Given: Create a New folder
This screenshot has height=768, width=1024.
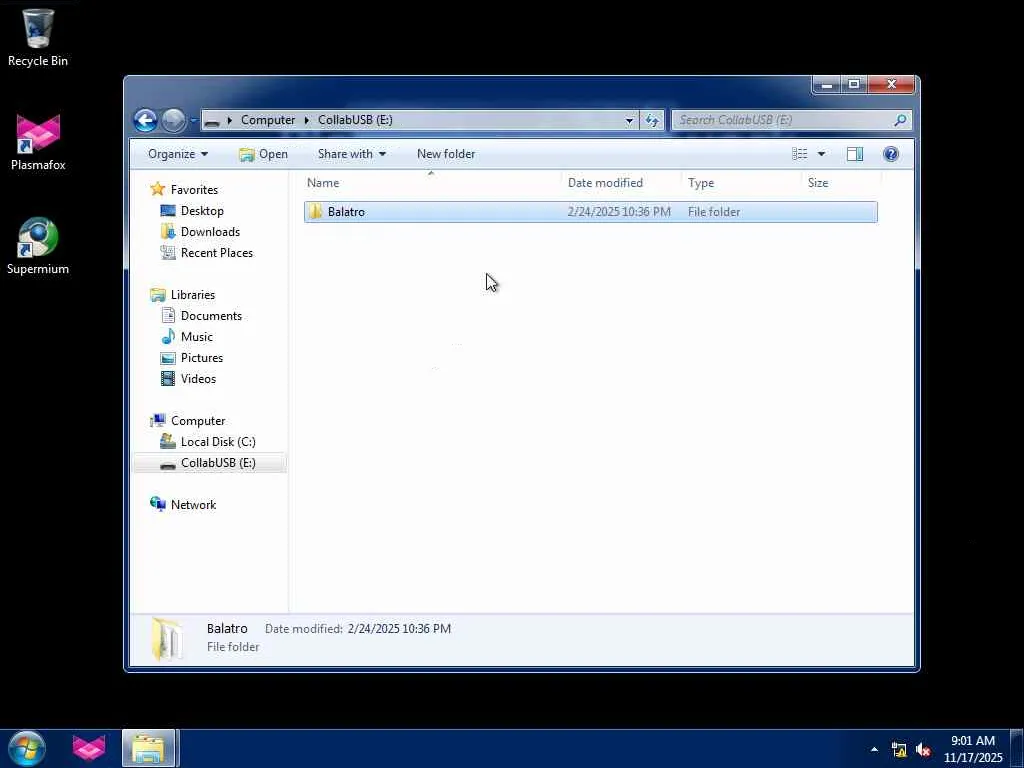Looking at the screenshot, I should [446, 154].
